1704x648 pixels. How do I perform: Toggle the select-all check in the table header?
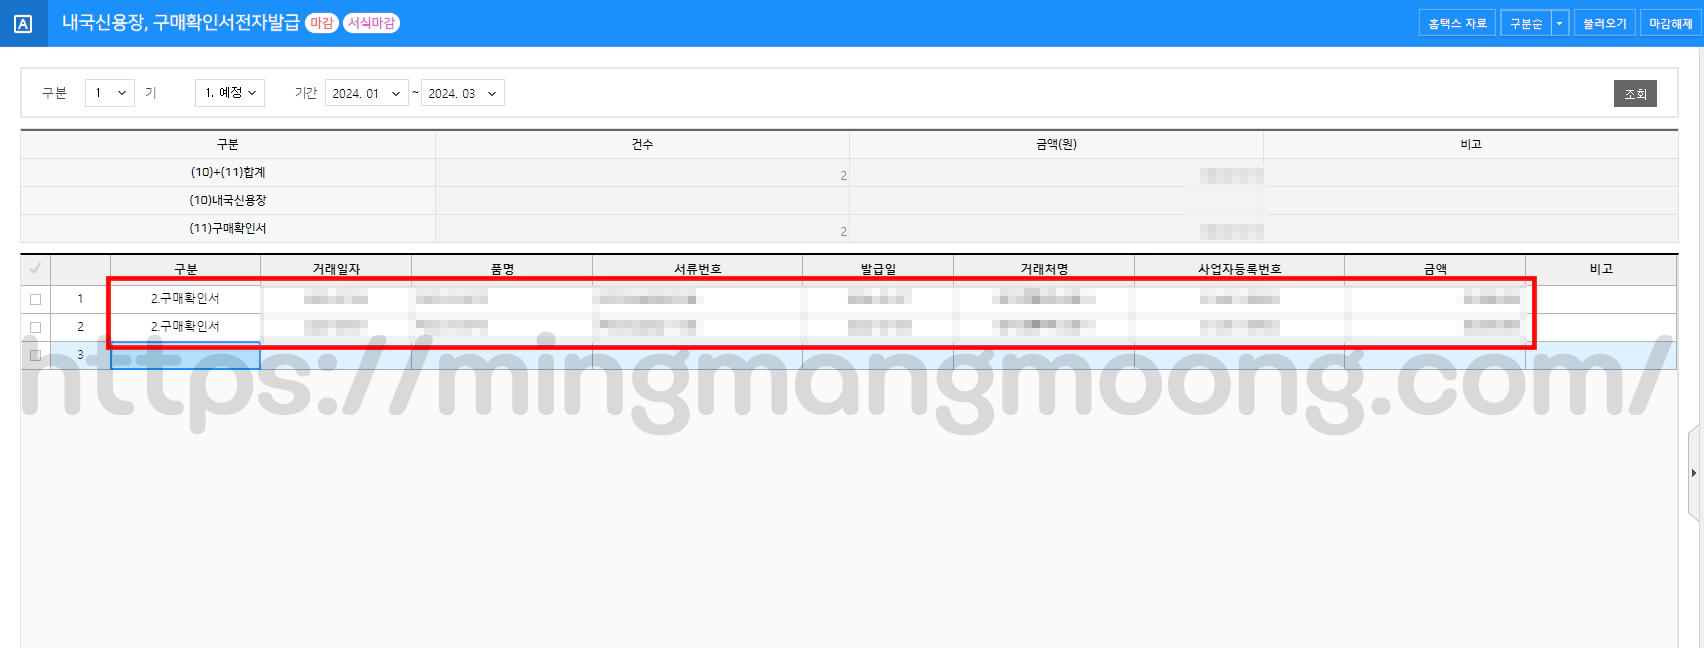pos(35,268)
